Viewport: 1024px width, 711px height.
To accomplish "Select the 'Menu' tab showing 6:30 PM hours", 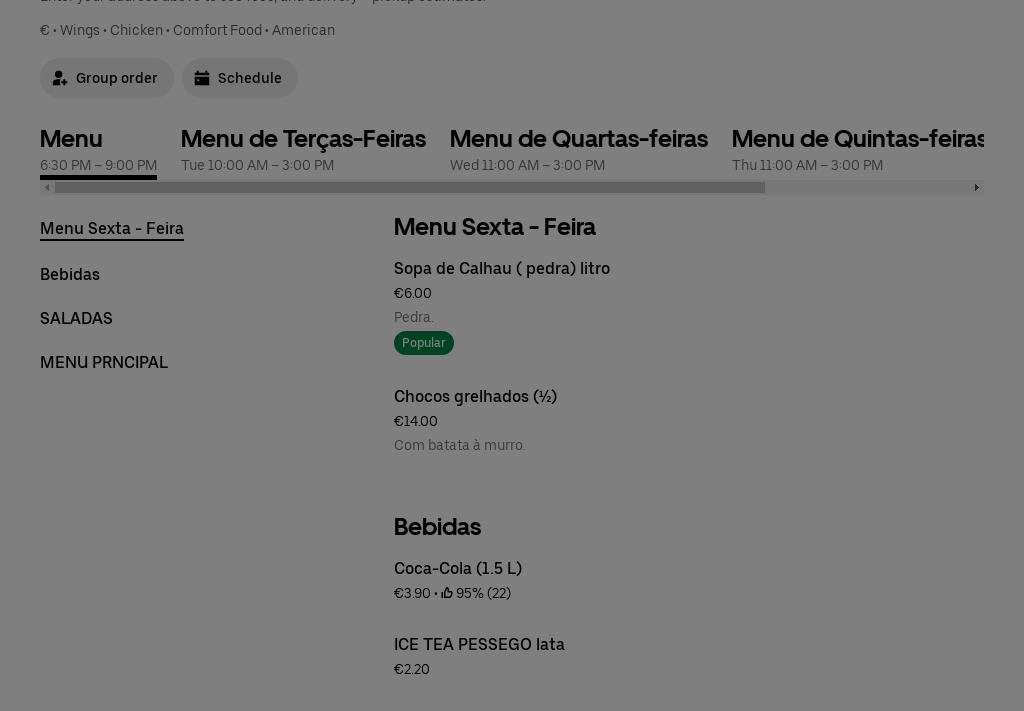I will coord(71,139).
